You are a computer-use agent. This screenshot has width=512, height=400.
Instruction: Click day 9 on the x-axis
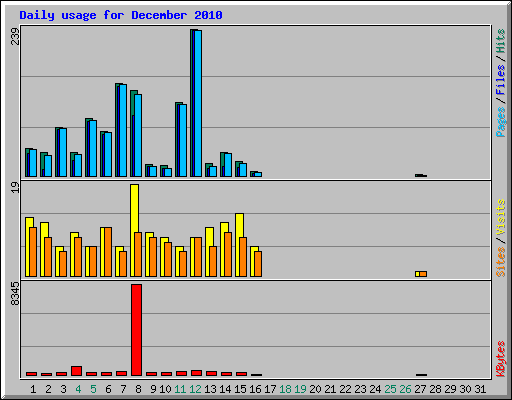[153, 389]
